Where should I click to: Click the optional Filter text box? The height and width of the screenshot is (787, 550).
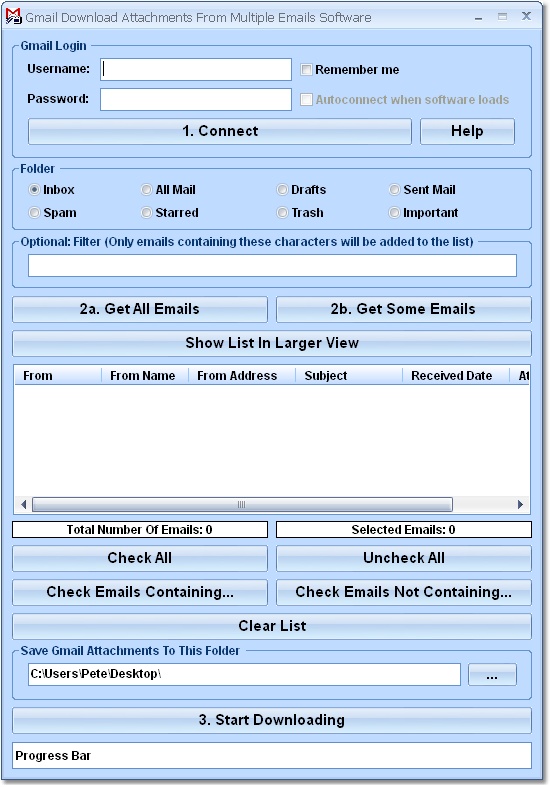point(272,266)
